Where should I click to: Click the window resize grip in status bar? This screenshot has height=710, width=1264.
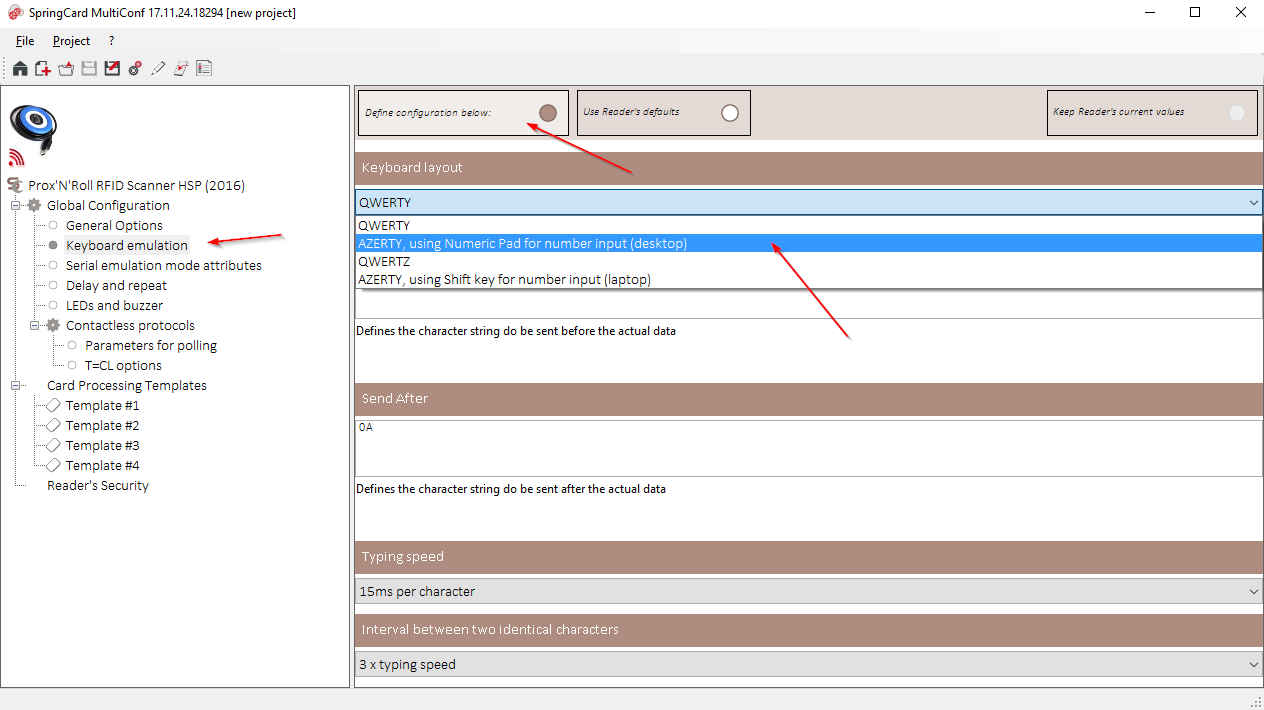pyautogui.click(x=1255, y=701)
